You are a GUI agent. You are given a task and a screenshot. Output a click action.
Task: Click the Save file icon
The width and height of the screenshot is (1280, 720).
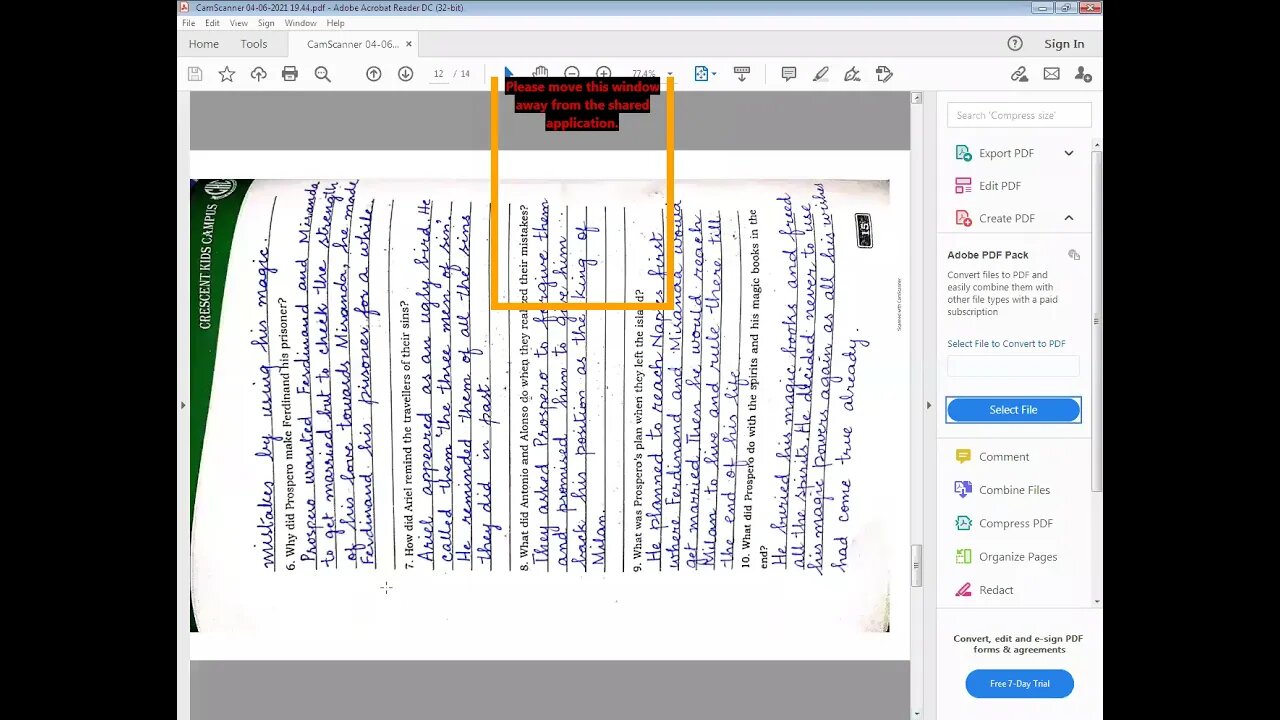tap(195, 74)
